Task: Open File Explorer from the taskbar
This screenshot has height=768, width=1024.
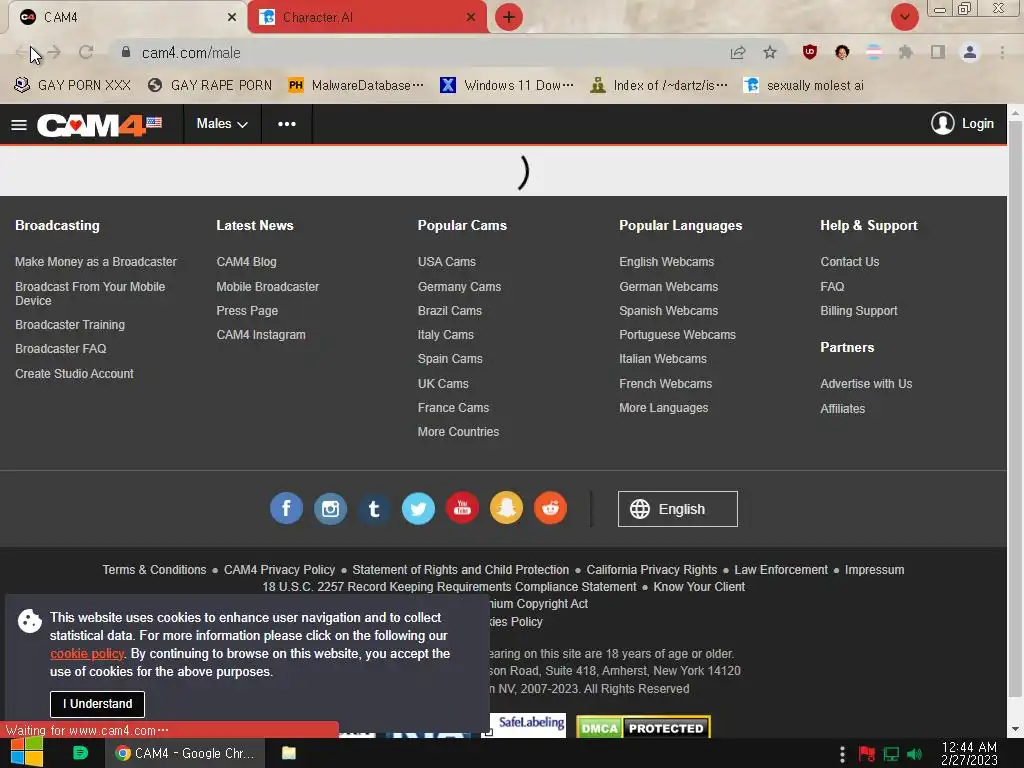Action: pos(289,753)
